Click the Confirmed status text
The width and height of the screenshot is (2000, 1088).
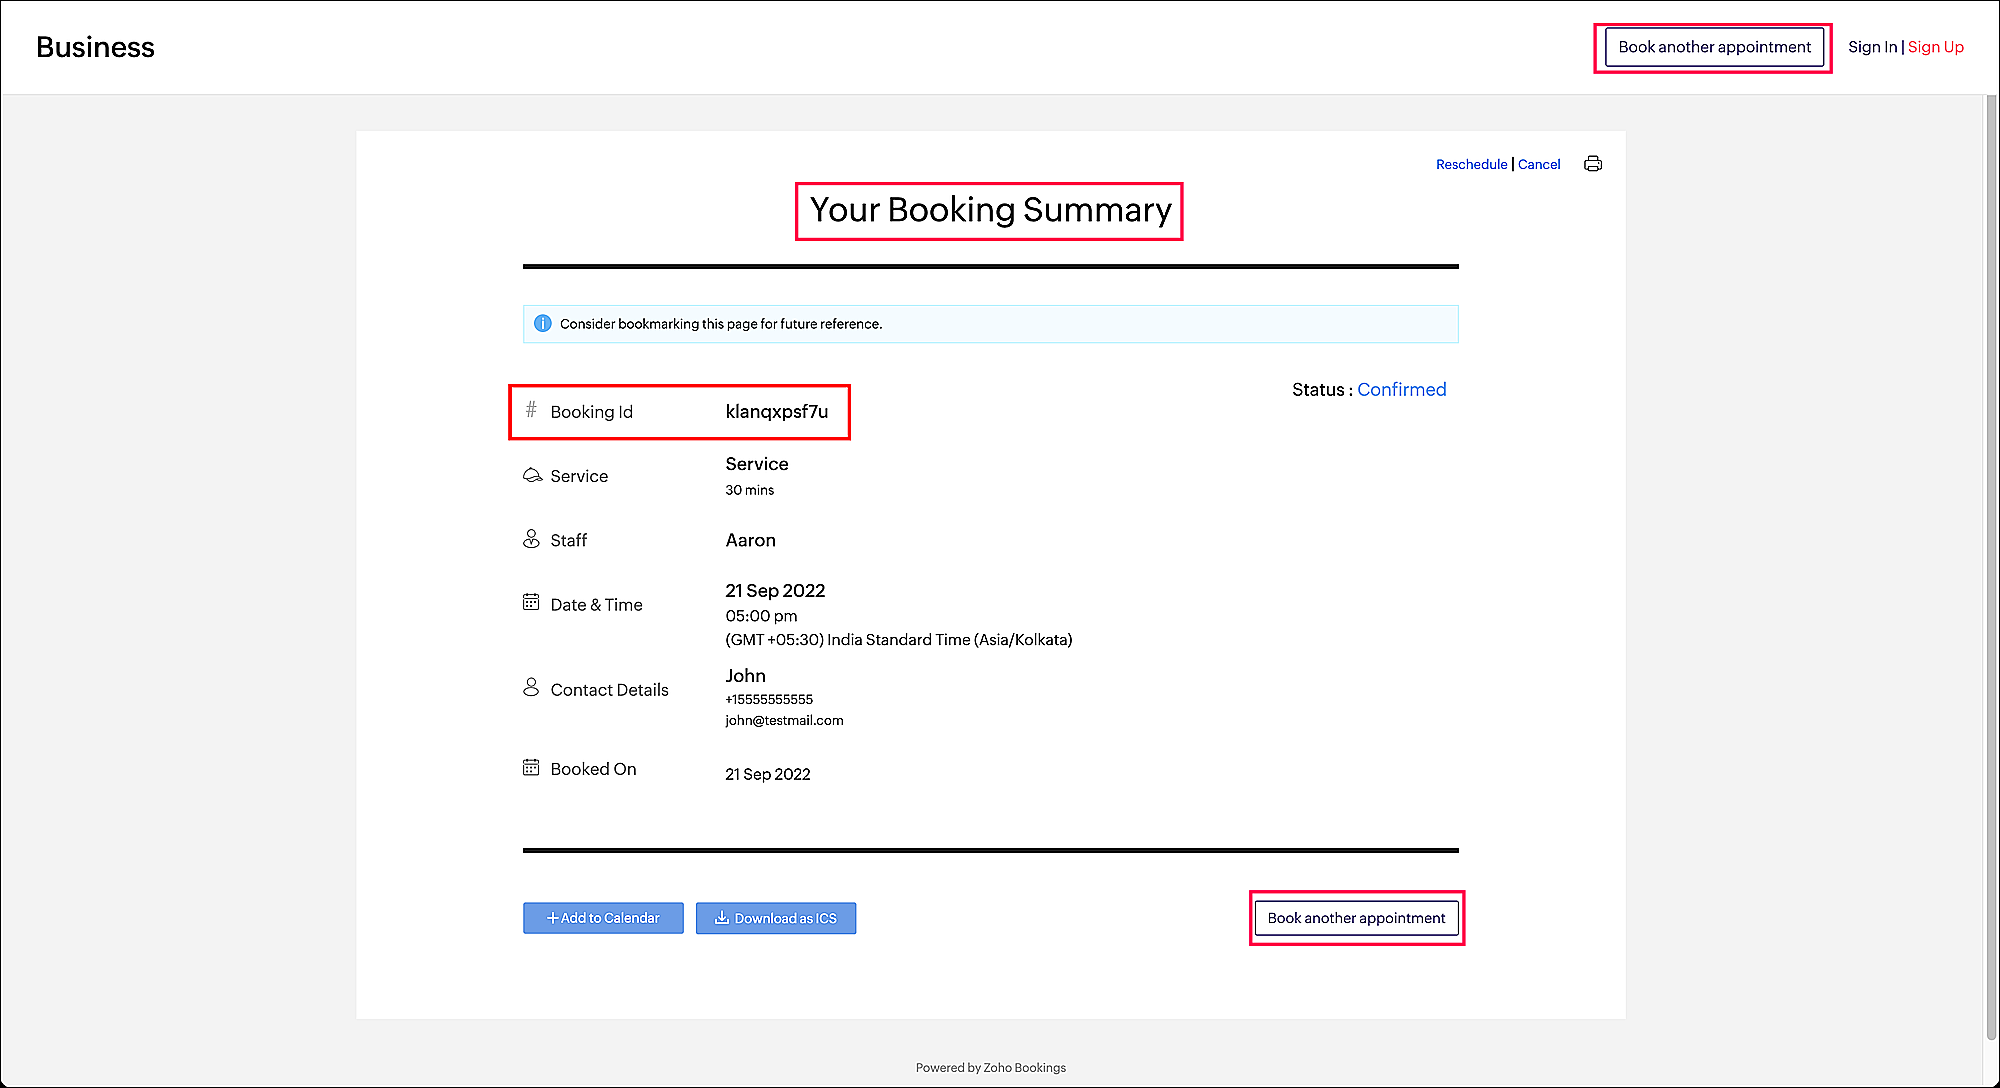[1401, 390]
